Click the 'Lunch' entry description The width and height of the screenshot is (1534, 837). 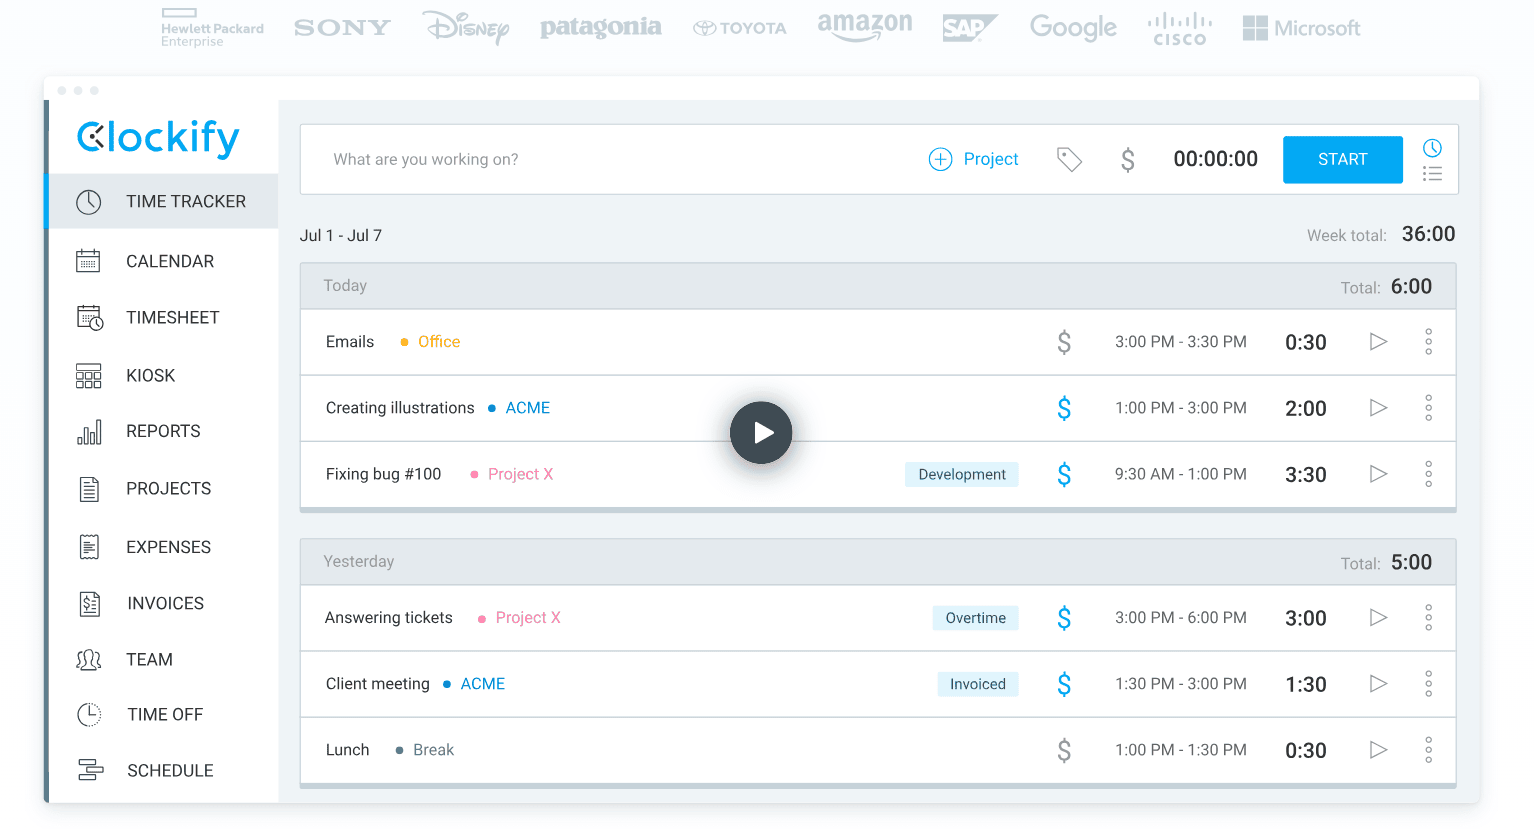click(347, 750)
